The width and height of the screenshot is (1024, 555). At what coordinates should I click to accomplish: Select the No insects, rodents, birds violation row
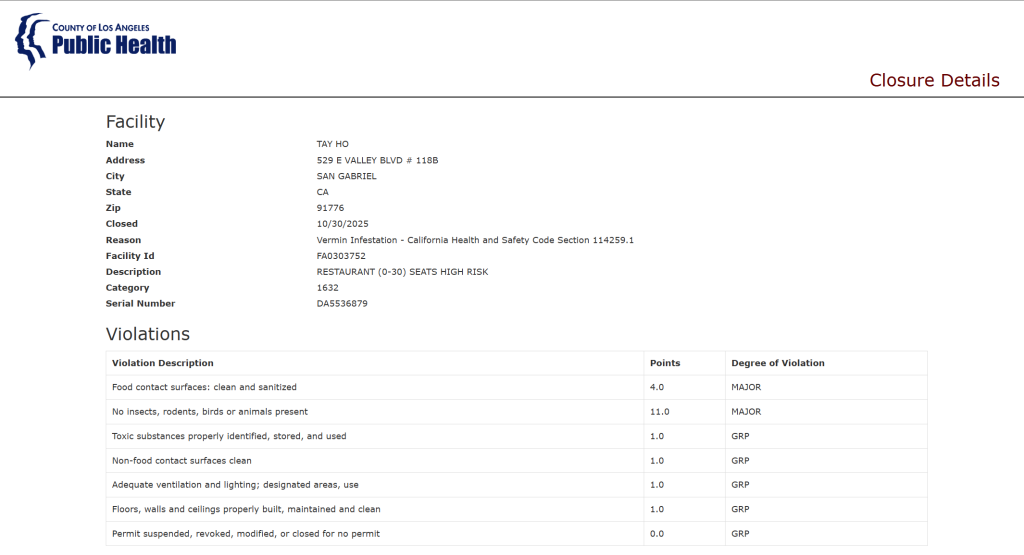point(209,411)
